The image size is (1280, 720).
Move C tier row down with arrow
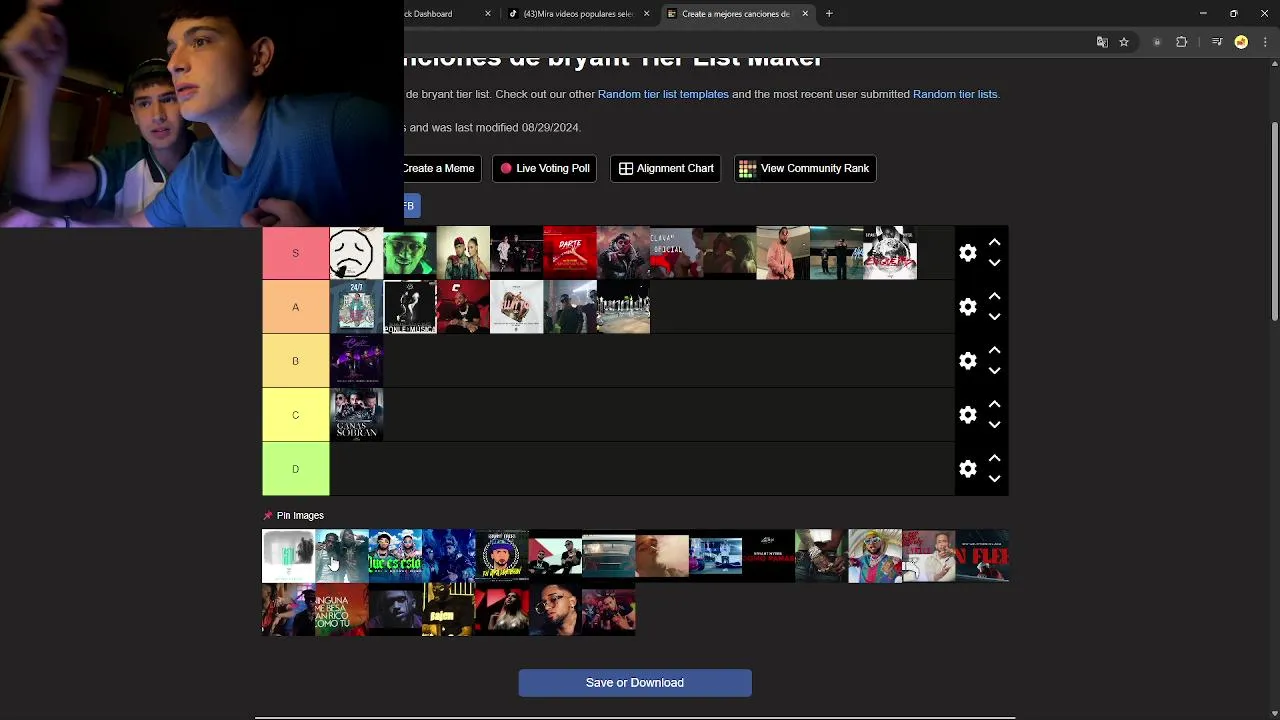(x=994, y=425)
